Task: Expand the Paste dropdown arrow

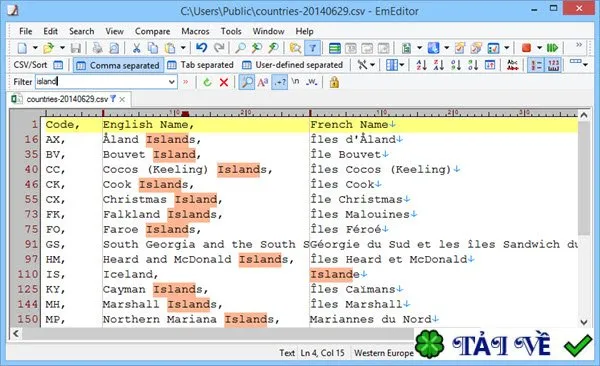Action: tap(183, 48)
